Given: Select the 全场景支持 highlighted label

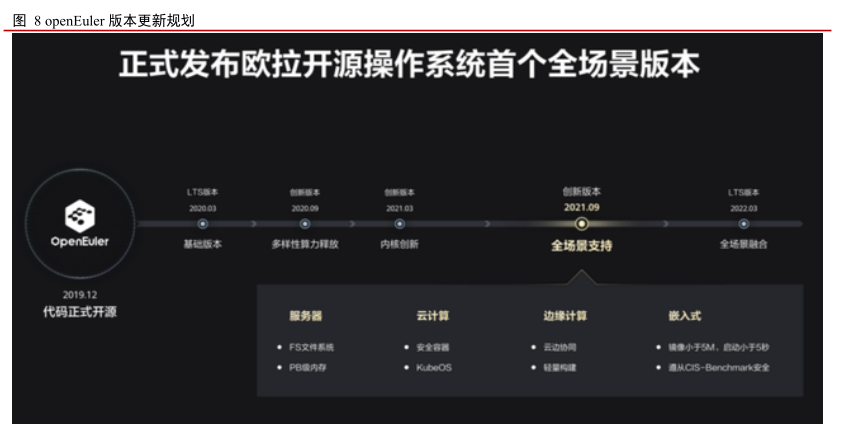Looking at the screenshot, I should (x=581, y=245).
